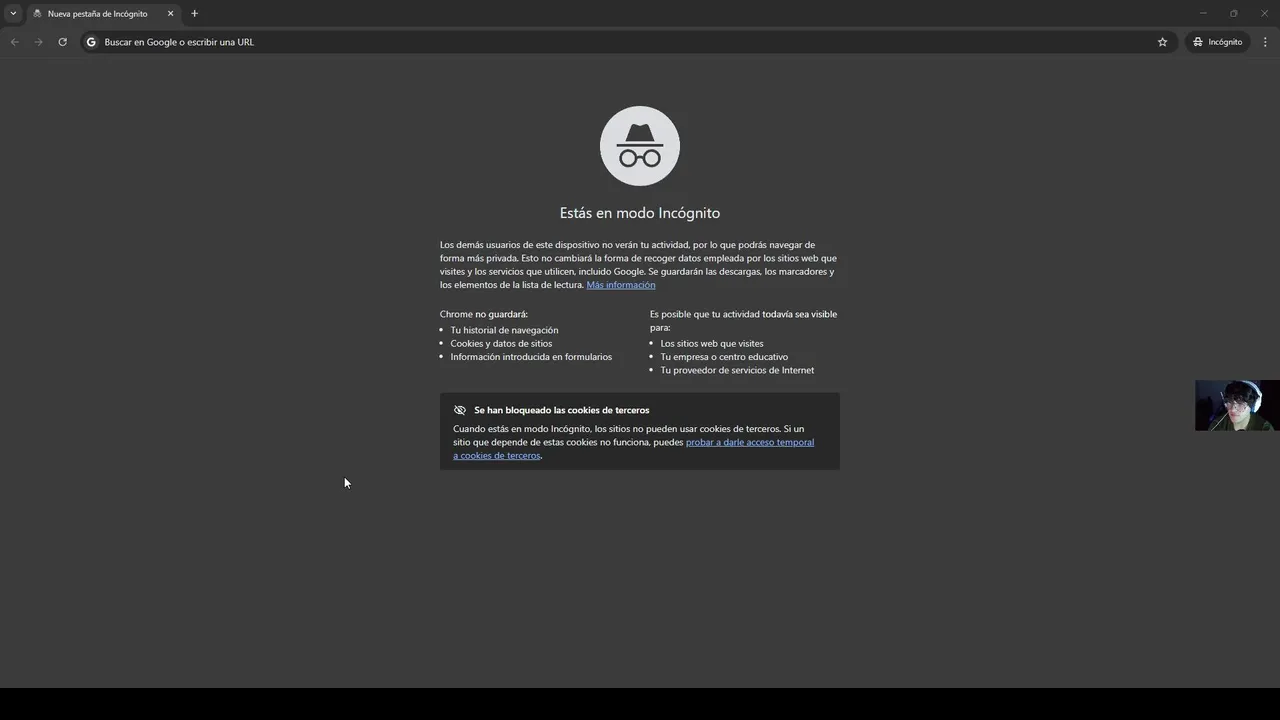Restore down the Chrome window
Screen dimensions: 1280x720
click(x=1233, y=13)
